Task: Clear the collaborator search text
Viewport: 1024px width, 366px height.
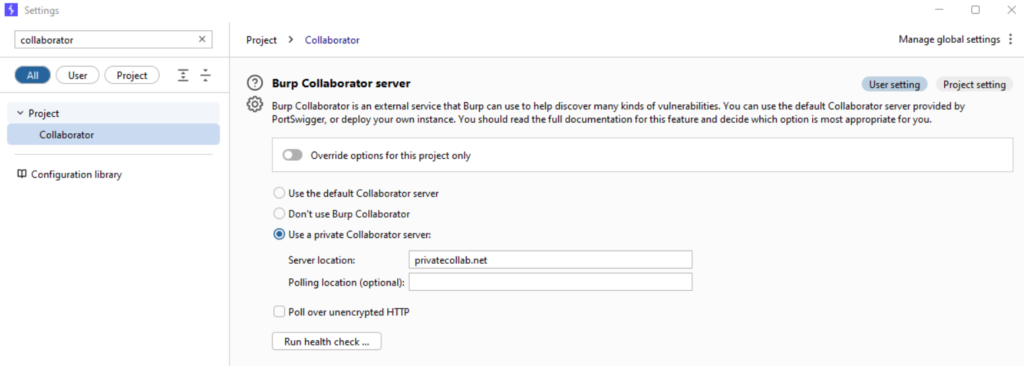Action: (202, 39)
